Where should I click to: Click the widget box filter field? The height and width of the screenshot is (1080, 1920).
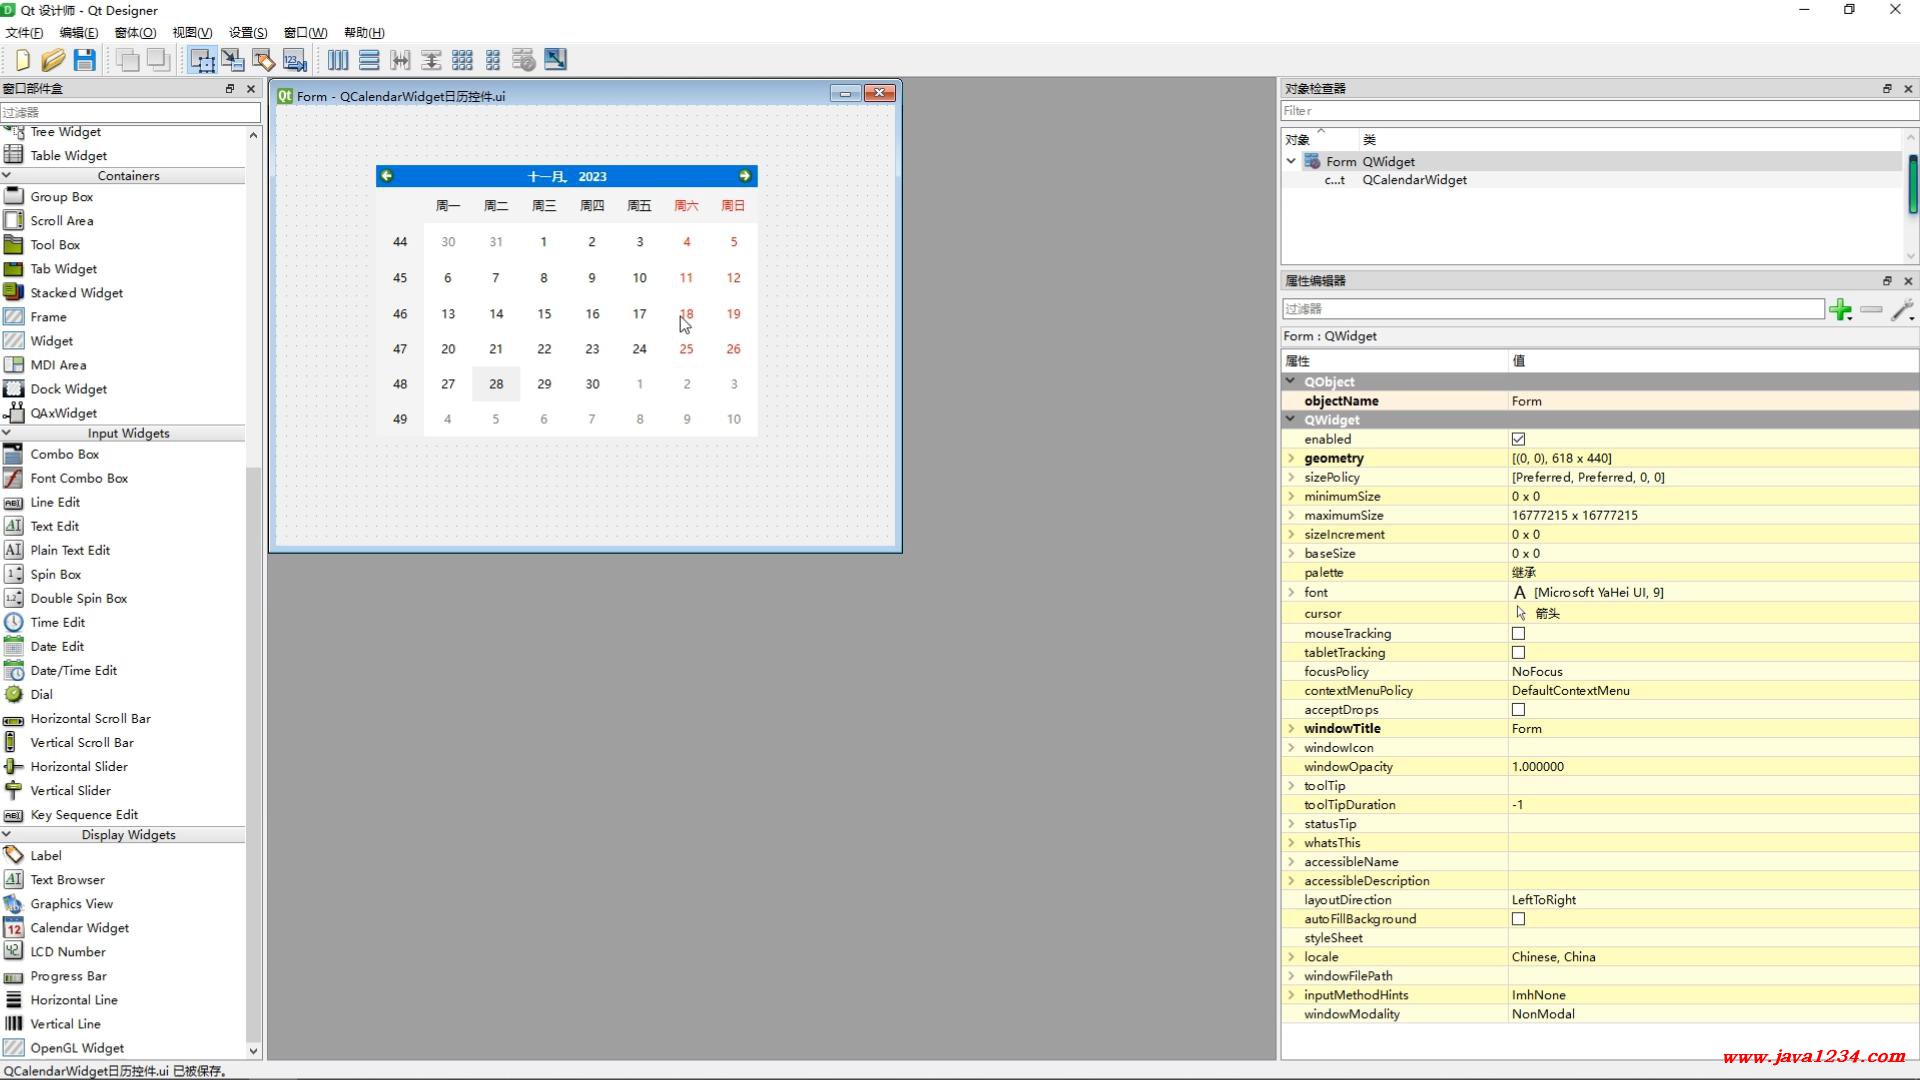(x=130, y=112)
